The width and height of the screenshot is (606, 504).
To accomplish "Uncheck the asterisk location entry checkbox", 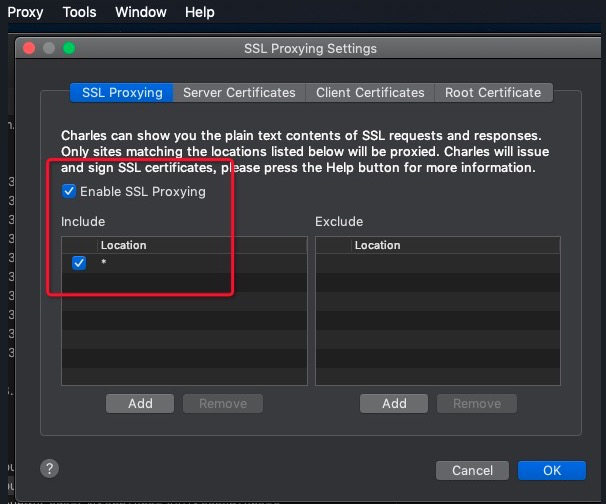I will (x=79, y=263).
